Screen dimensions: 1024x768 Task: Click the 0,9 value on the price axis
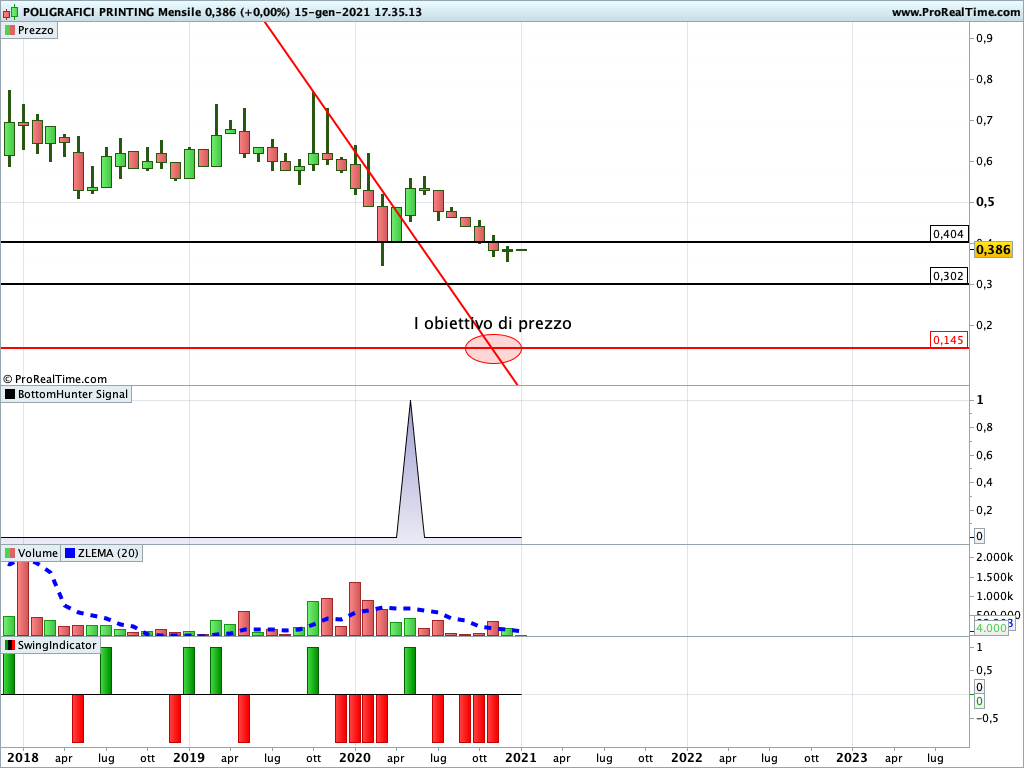(984, 38)
